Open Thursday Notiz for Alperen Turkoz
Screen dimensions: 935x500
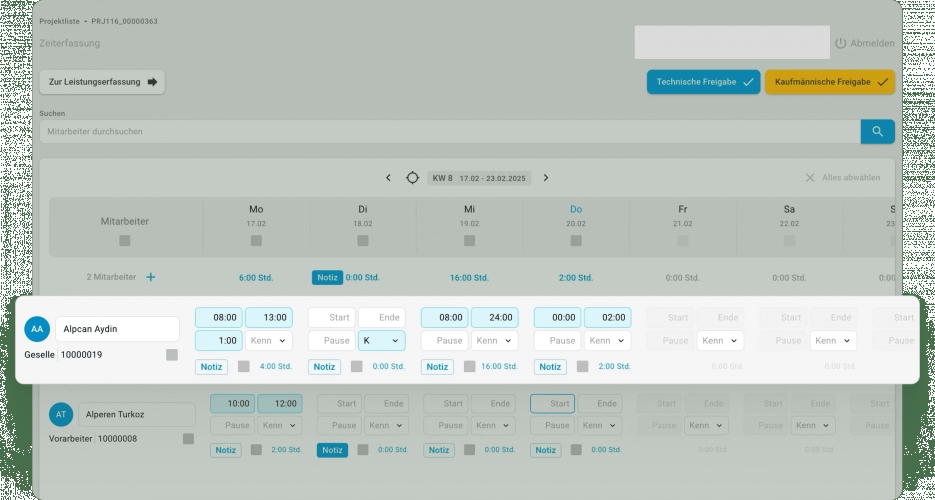click(x=546, y=450)
